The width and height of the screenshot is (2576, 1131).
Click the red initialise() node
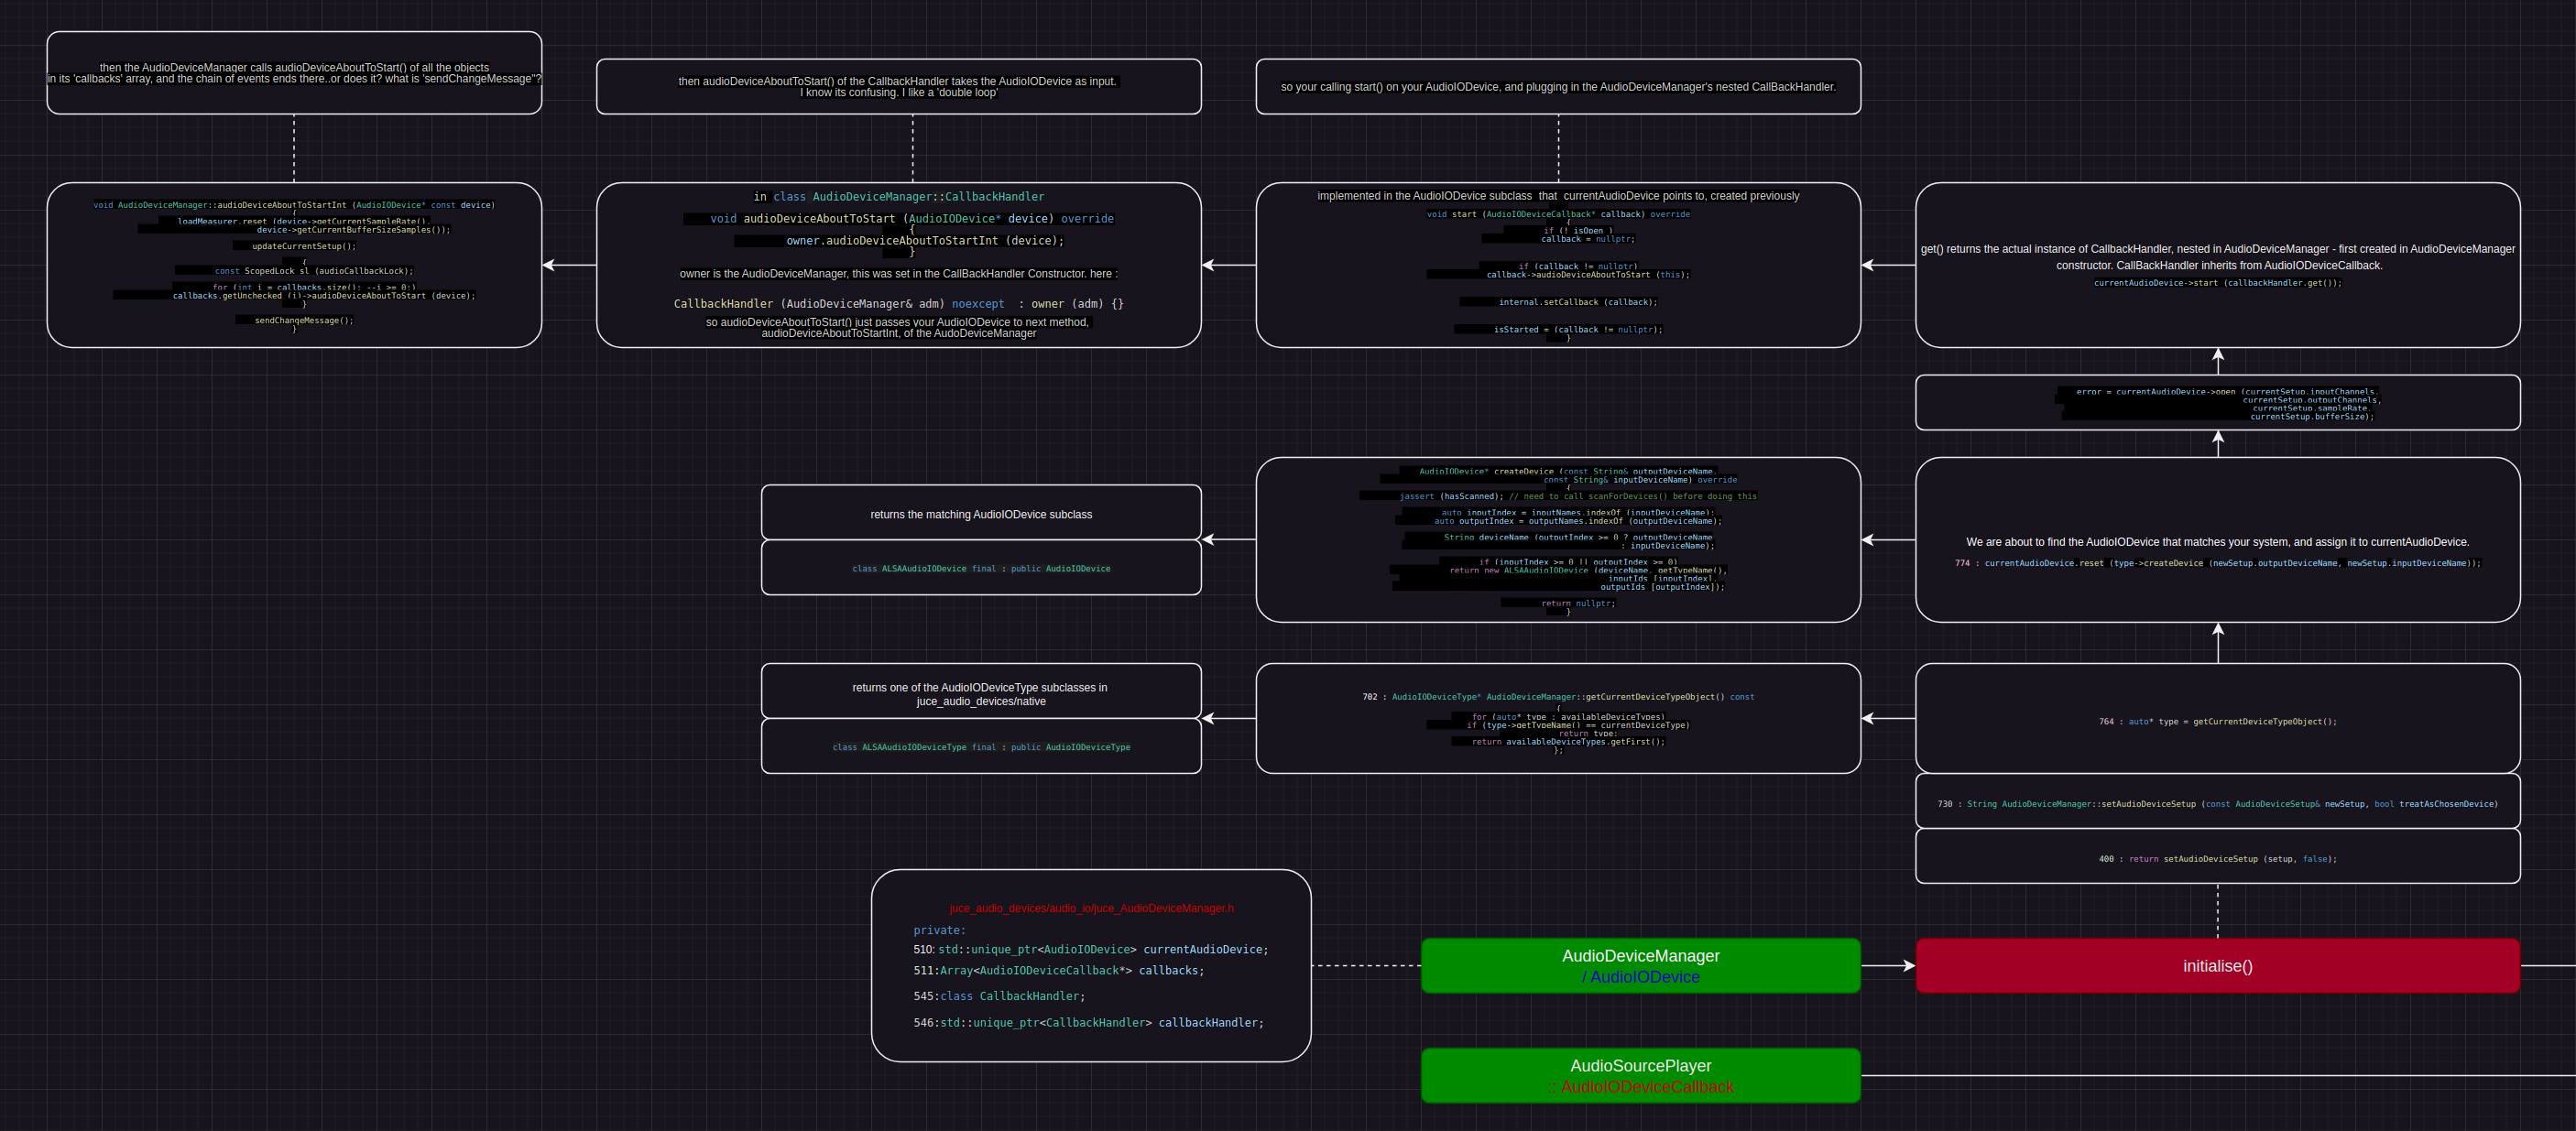(2217, 965)
